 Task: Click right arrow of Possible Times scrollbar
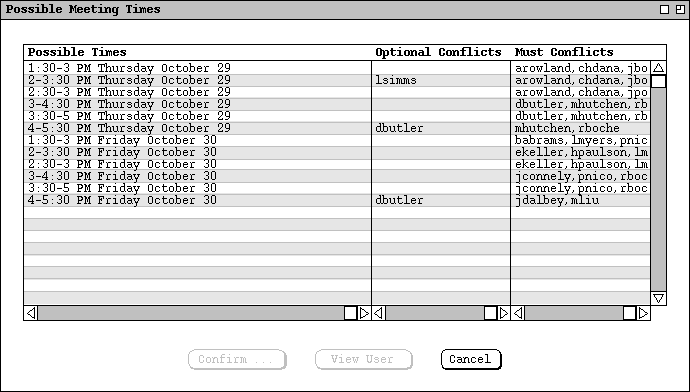[x=364, y=313]
